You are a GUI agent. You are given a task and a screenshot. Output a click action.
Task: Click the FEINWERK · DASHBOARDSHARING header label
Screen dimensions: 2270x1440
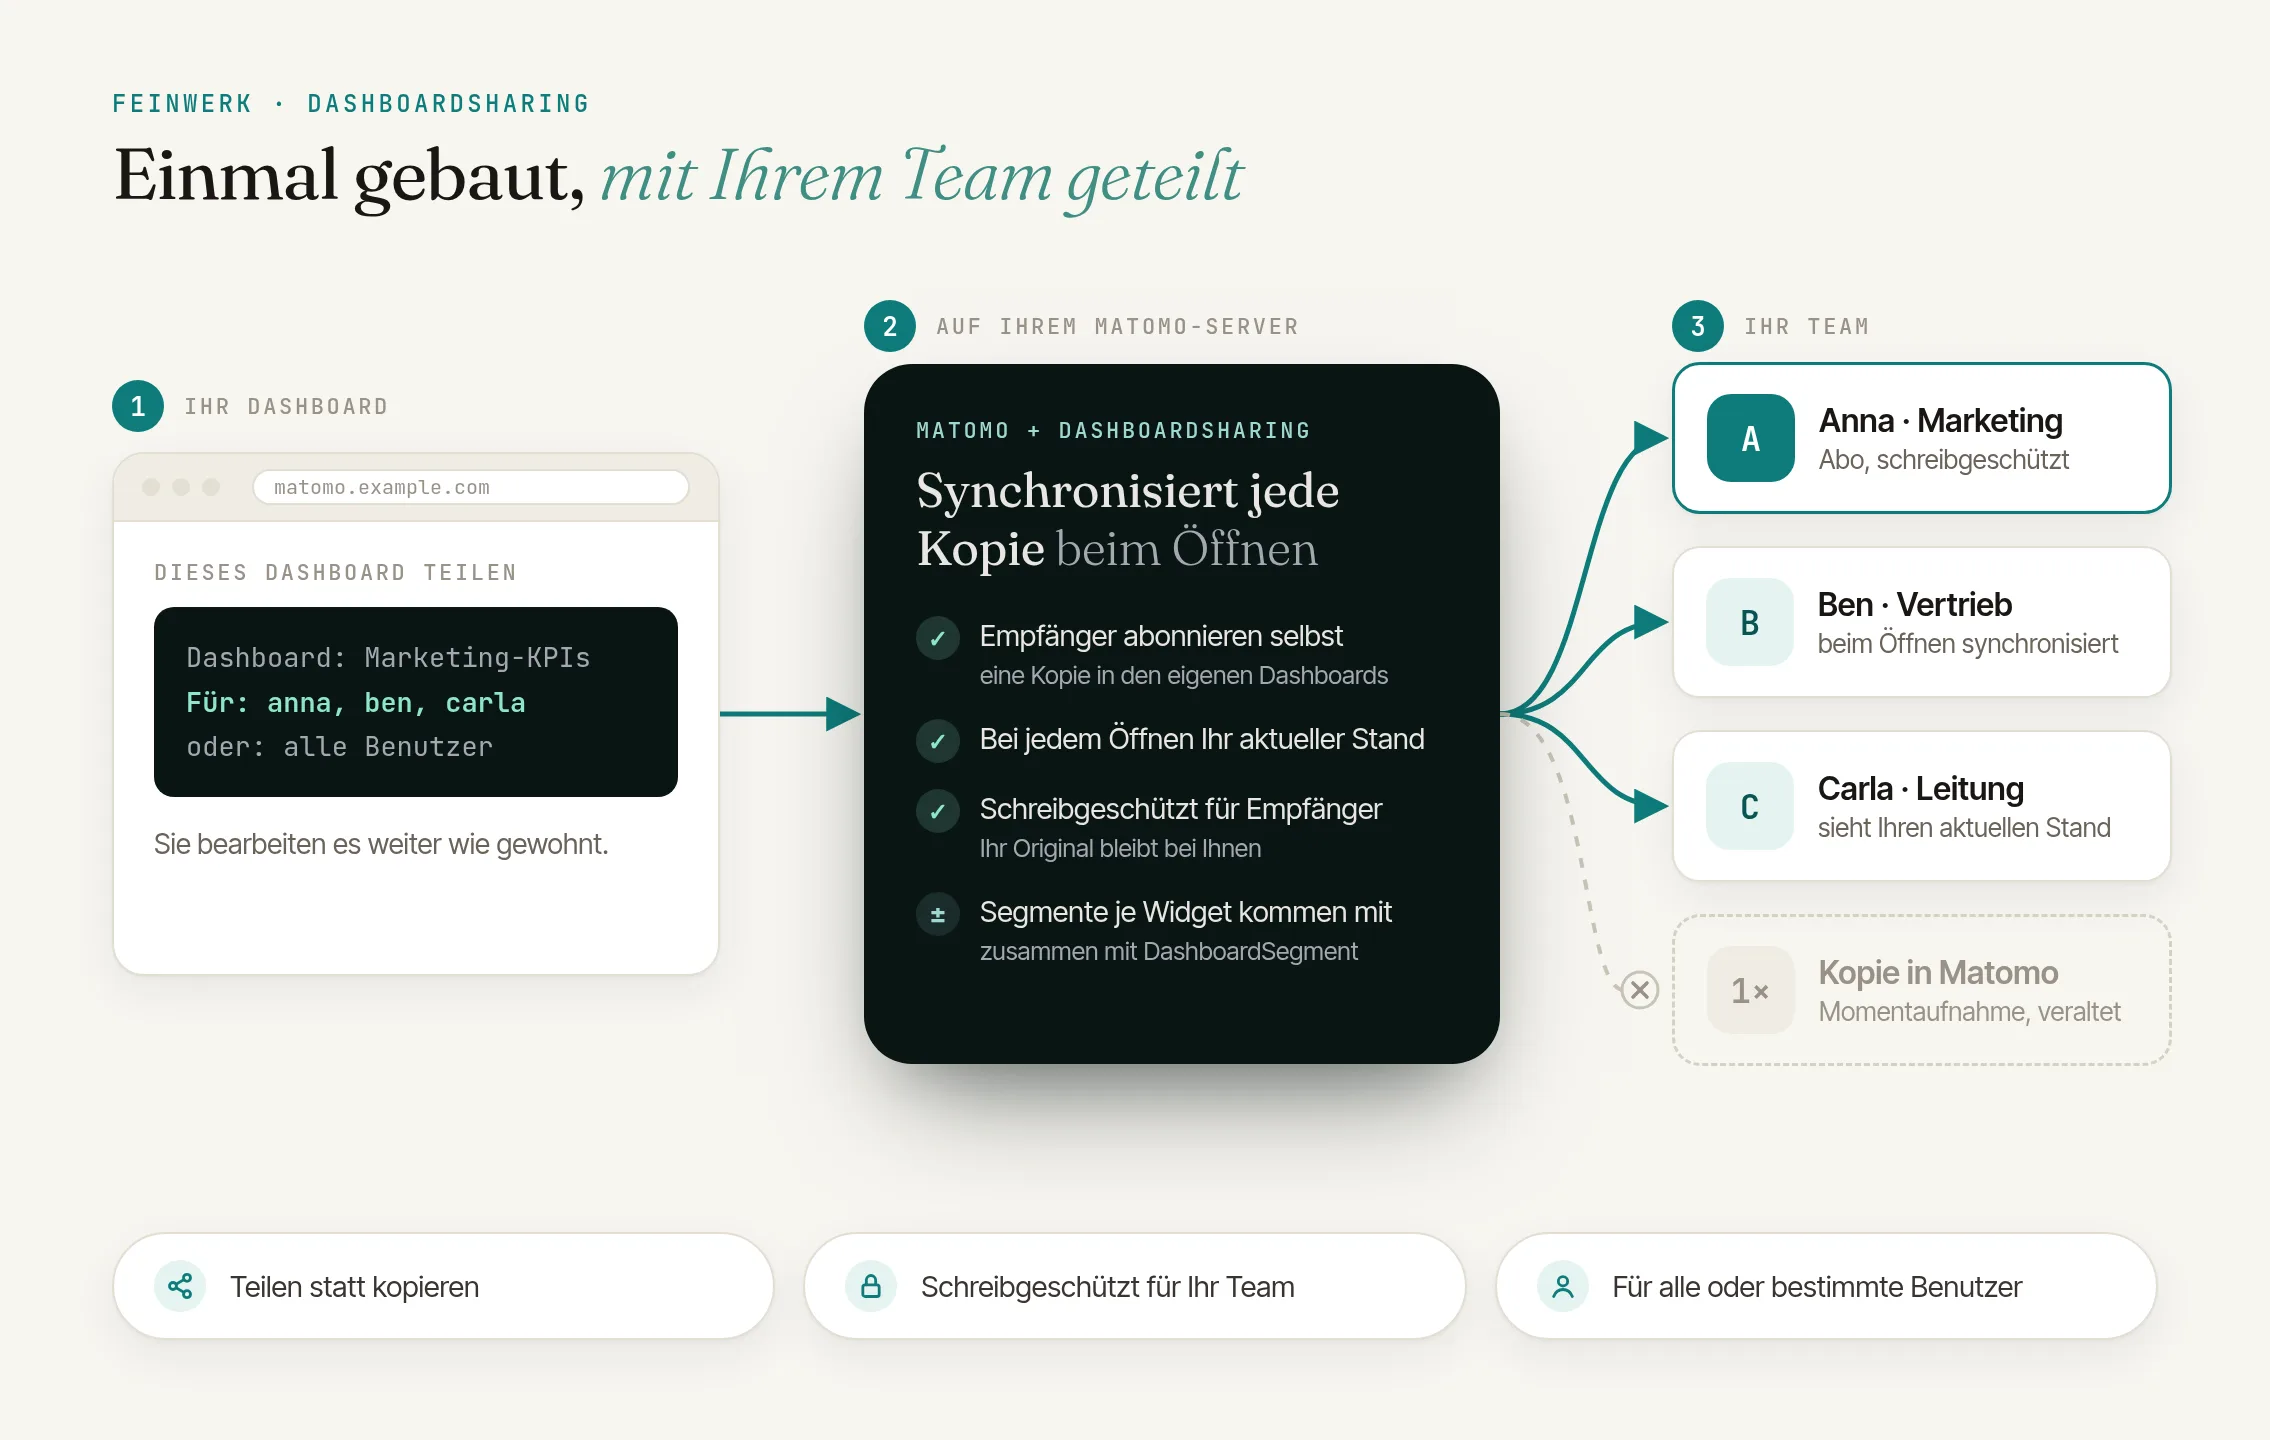click(x=351, y=103)
